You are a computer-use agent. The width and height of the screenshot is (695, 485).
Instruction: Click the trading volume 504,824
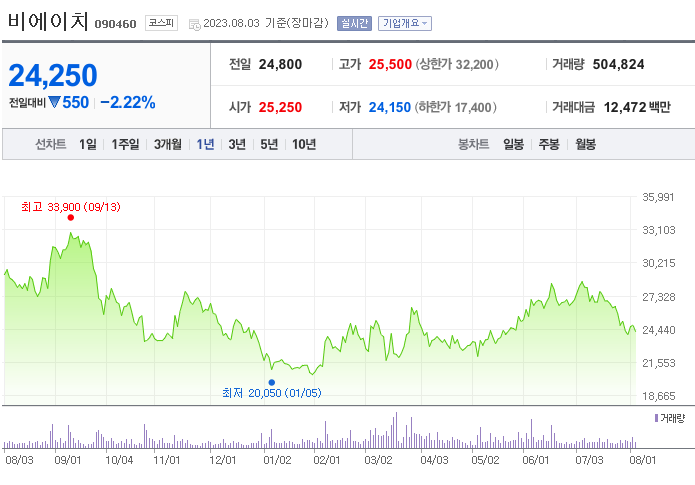coord(618,64)
